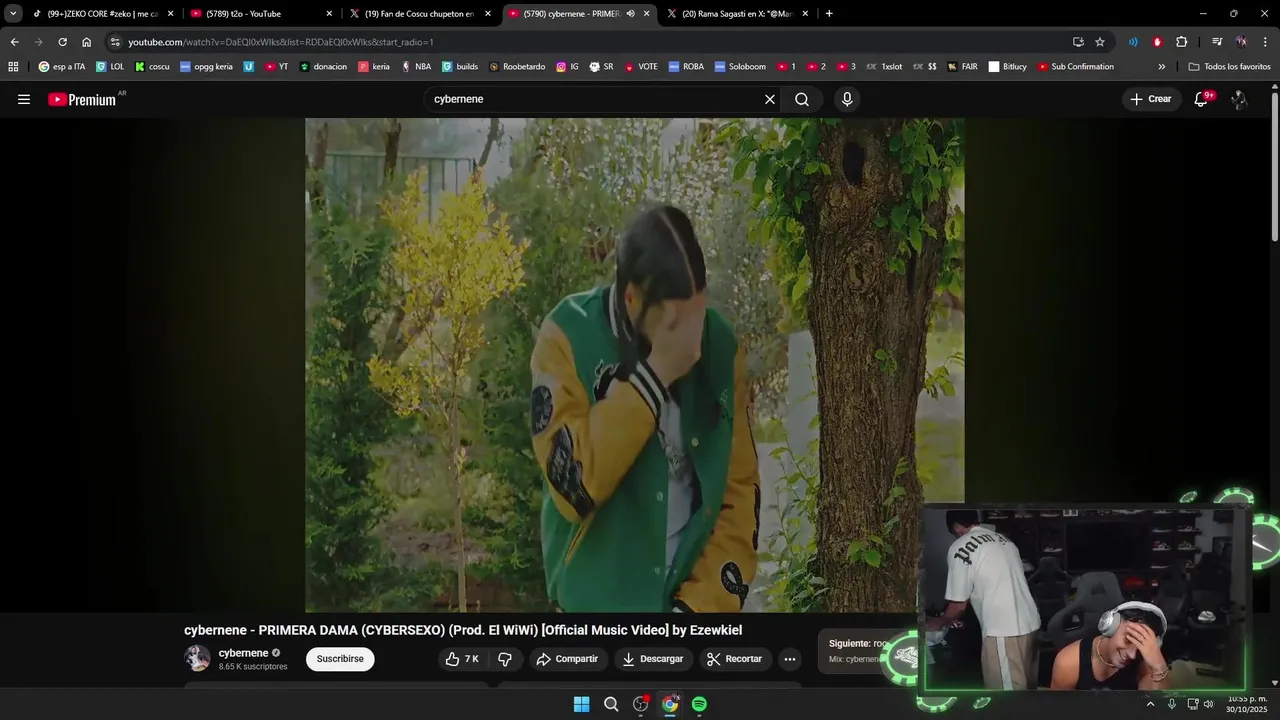Open the Extensions puzzle menu
This screenshot has width=1280, height=720.
(1182, 42)
